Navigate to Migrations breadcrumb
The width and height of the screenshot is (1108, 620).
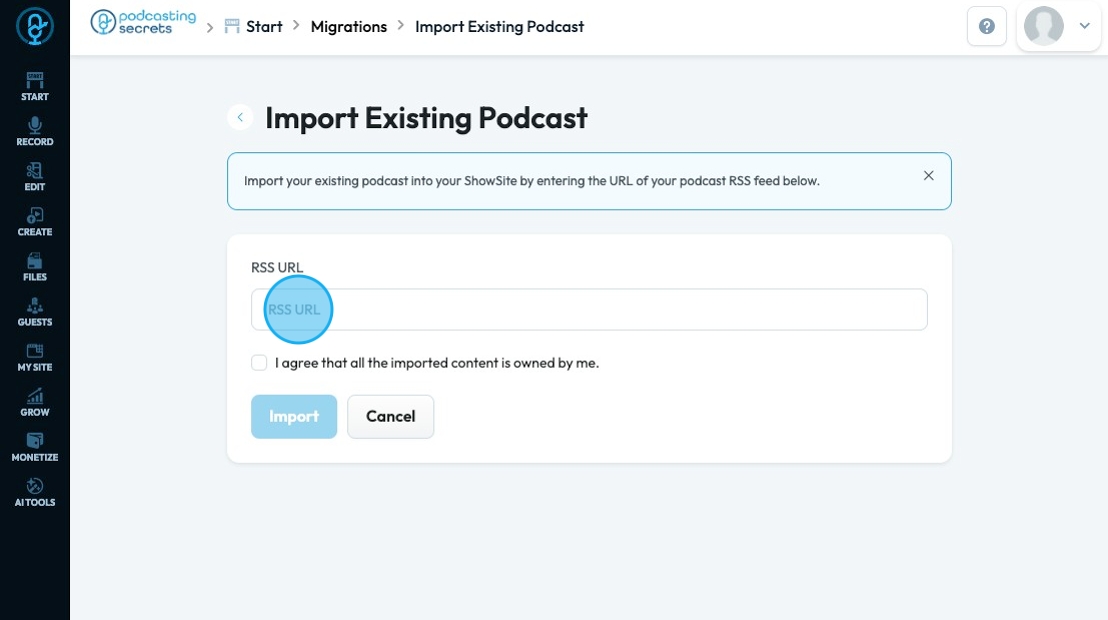click(x=349, y=27)
